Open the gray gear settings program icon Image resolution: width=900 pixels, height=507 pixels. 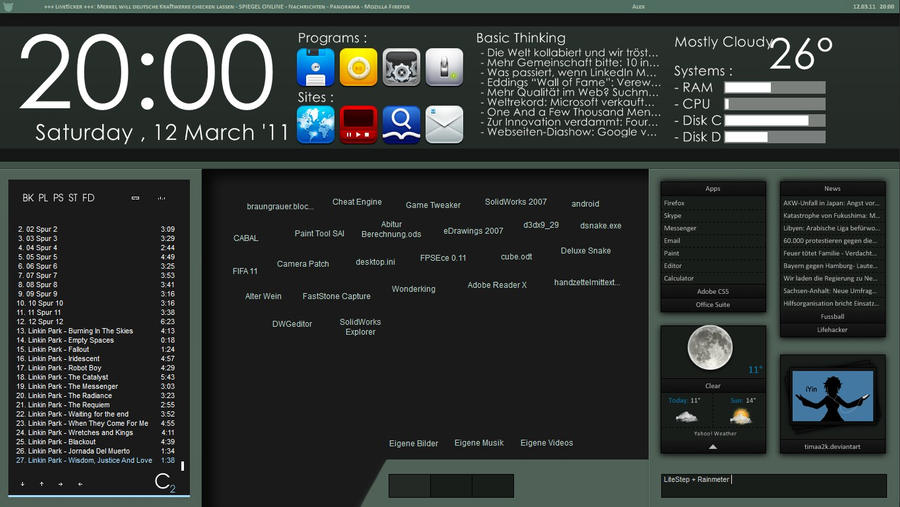click(x=401, y=67)
